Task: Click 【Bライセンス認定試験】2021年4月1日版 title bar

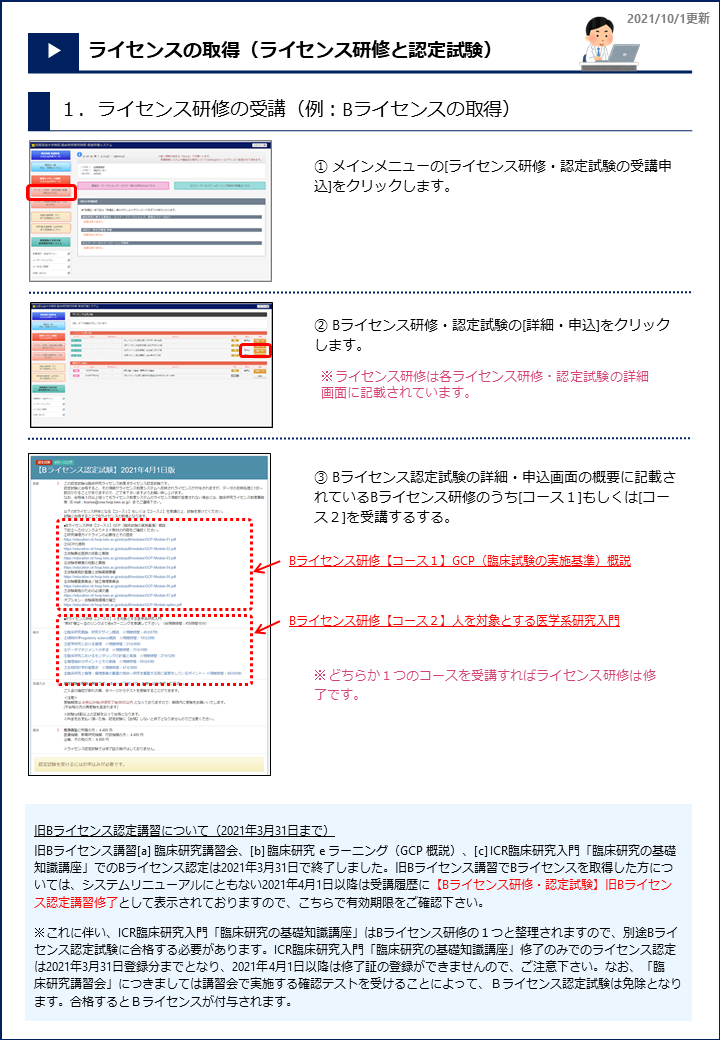Action: point(150,468)
